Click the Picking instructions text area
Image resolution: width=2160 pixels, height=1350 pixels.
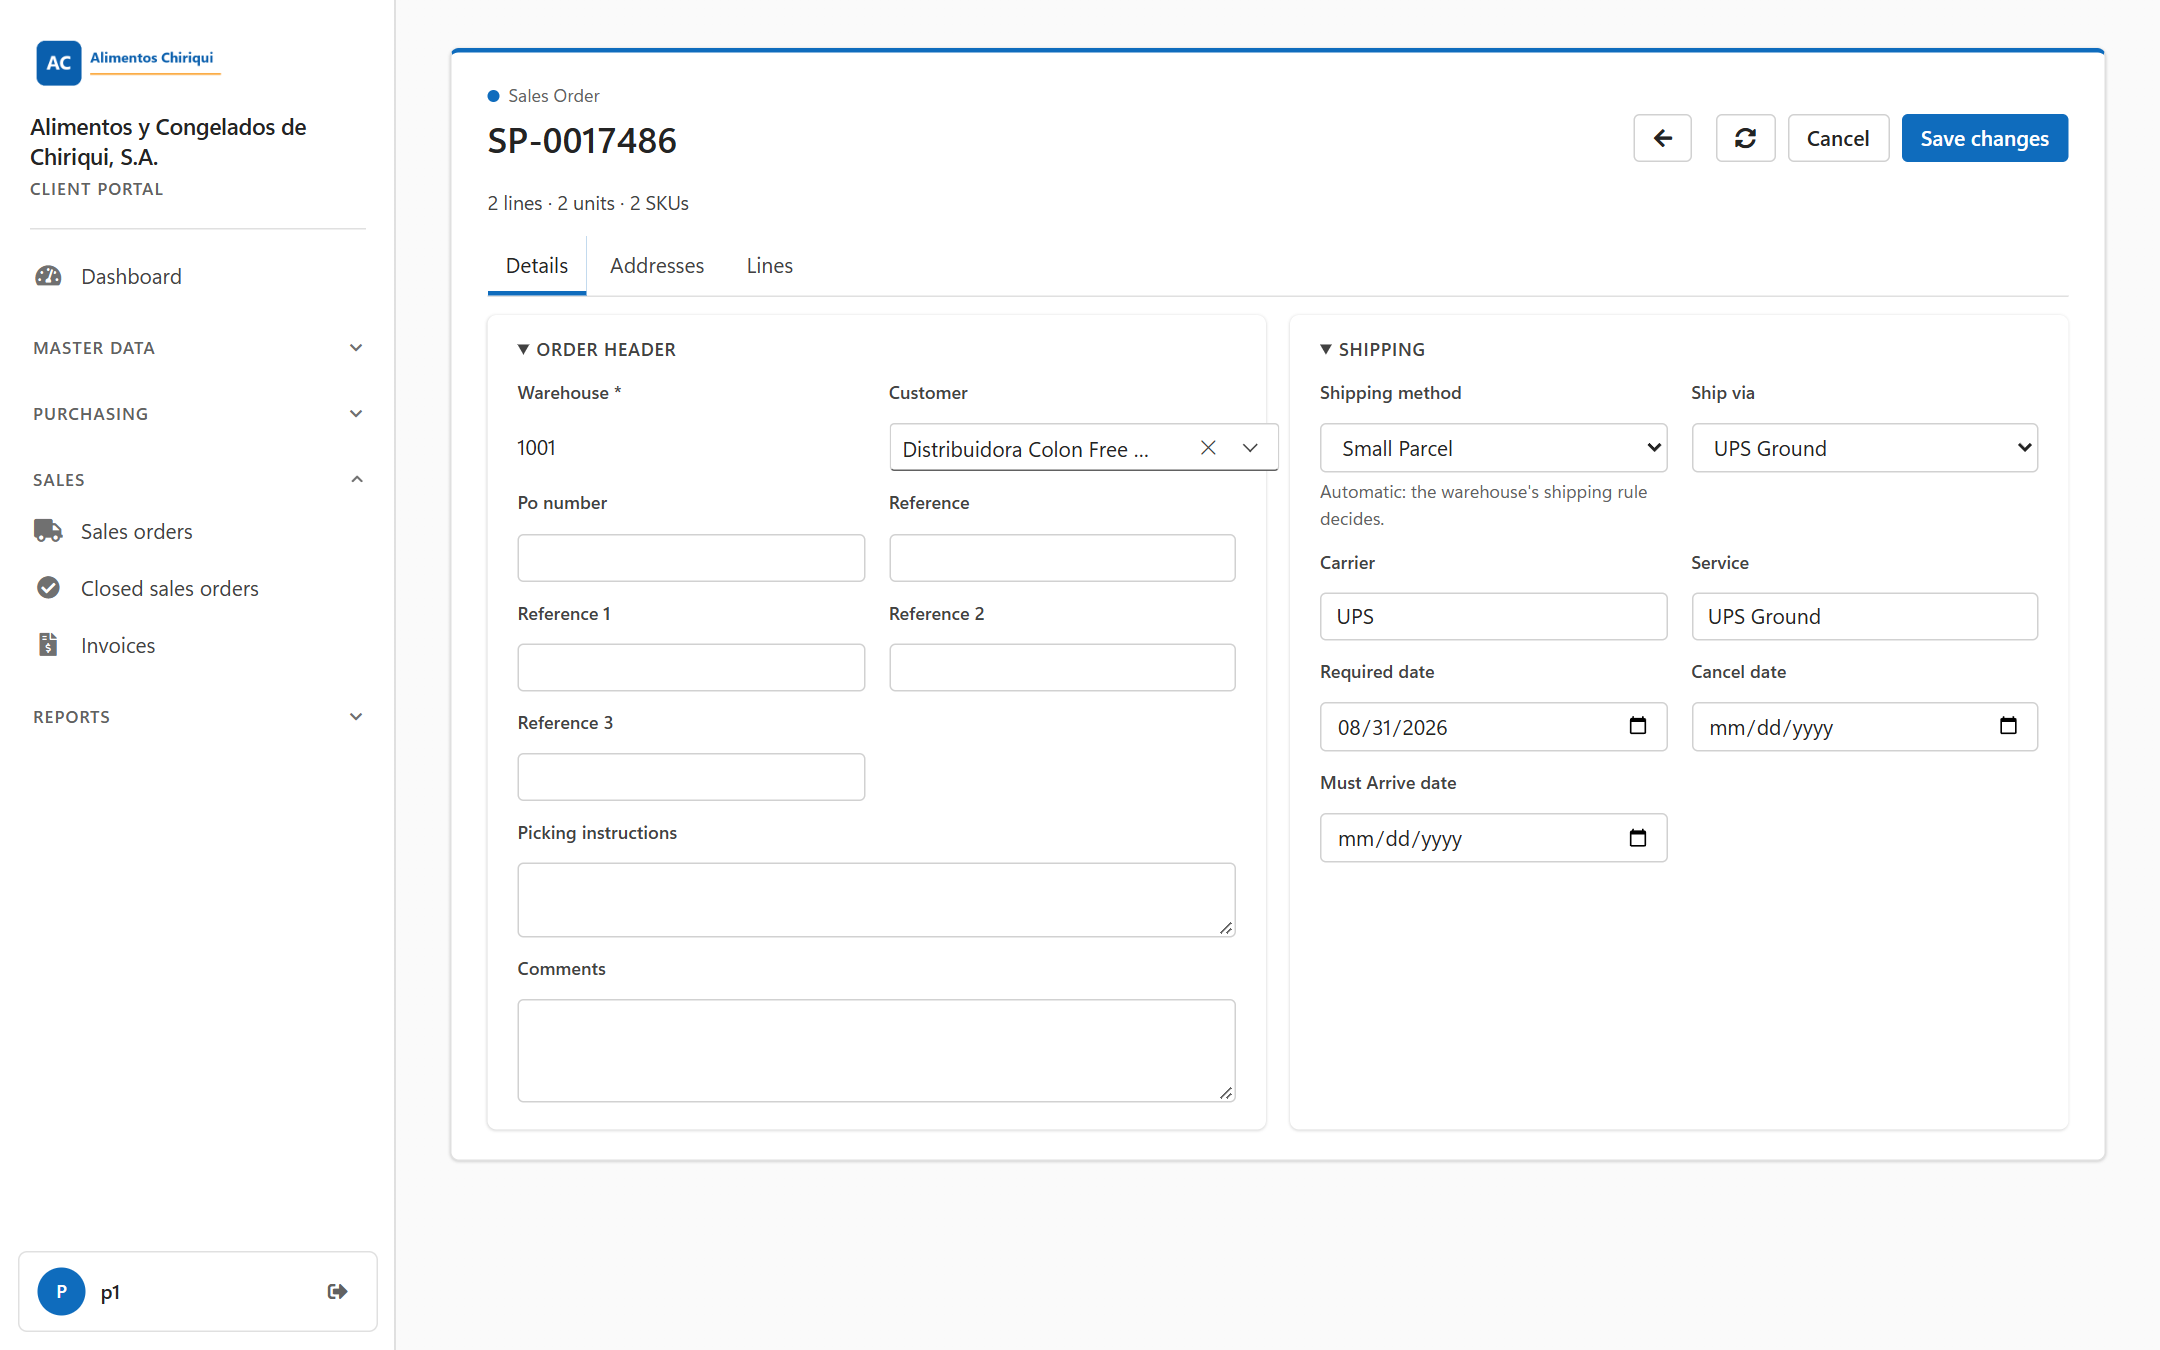[x=876, y=900]
